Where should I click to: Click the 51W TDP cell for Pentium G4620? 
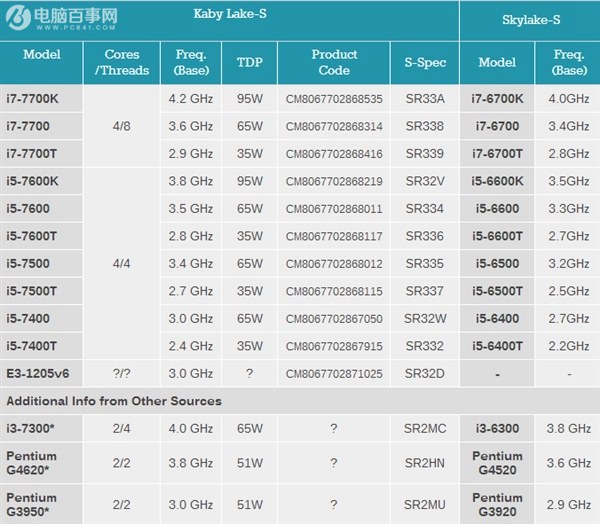pyautogui.click(x=249, y=463)
